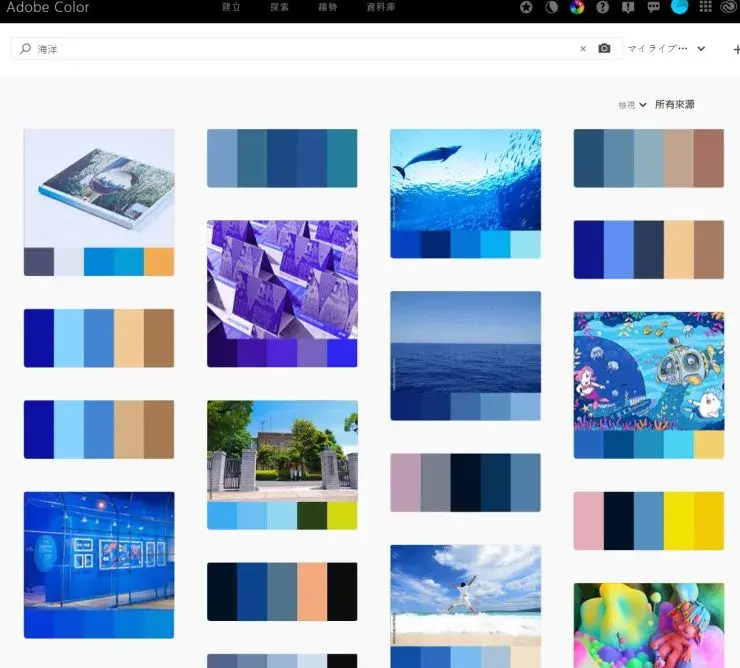The height and width of the screenshot is (668, 740).
Task: Select yellow-green swatch under gate photo
Action: pyautogui.click(x=342, y=516)
